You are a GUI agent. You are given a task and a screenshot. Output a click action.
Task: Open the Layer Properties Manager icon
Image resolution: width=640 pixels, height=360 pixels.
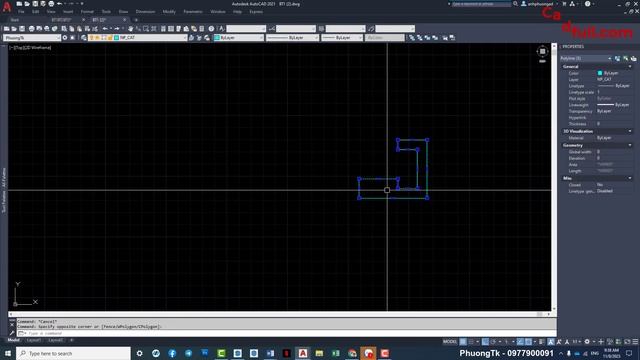[84, 38]
